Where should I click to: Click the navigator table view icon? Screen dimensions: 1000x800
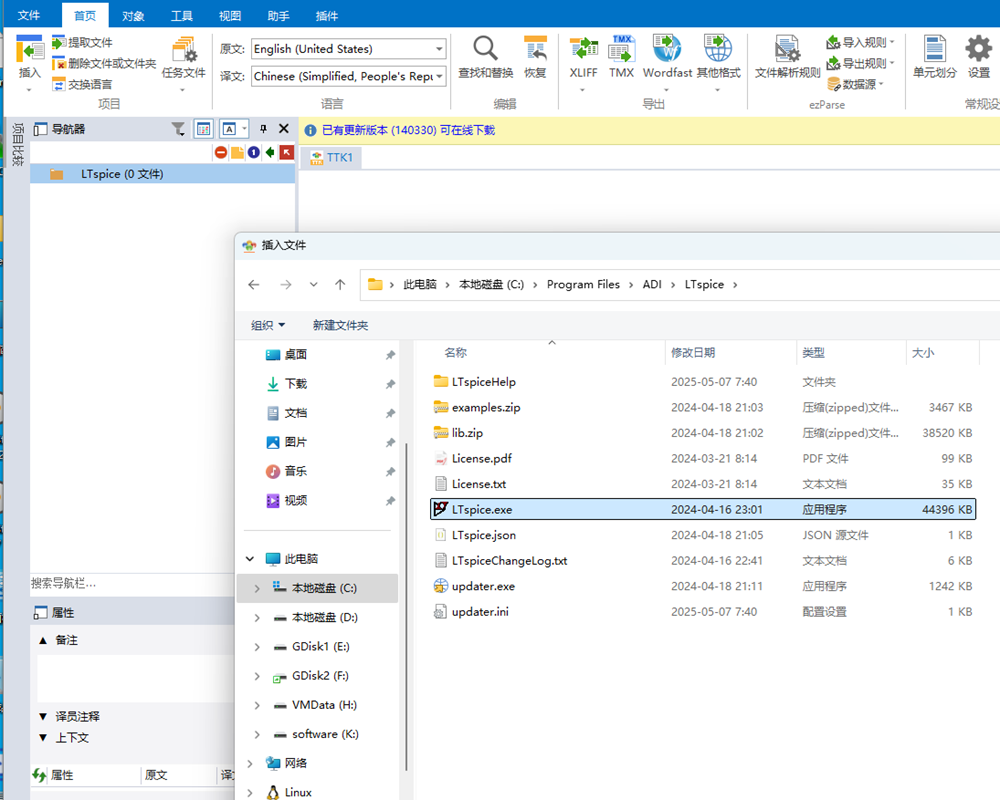(x=203, y=130)
